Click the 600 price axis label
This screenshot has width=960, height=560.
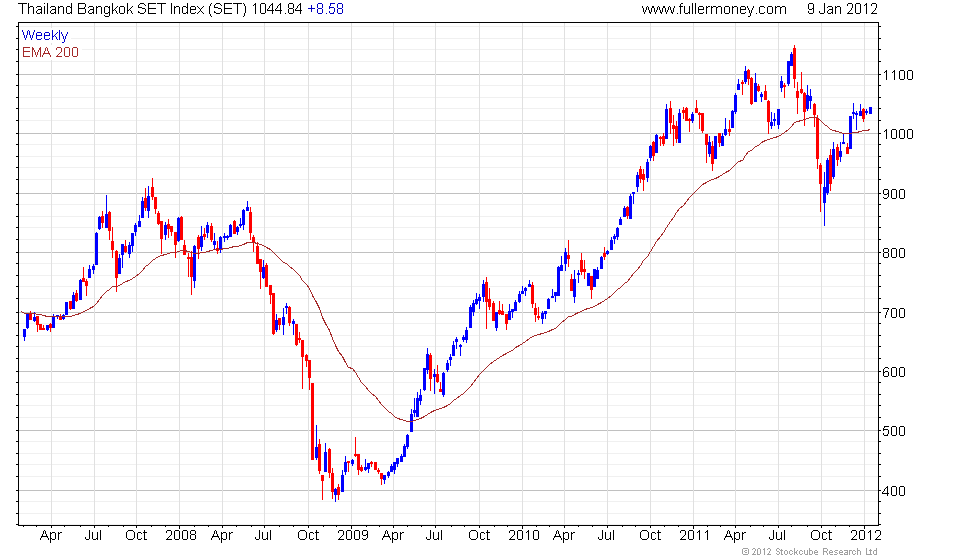(894, 372)
